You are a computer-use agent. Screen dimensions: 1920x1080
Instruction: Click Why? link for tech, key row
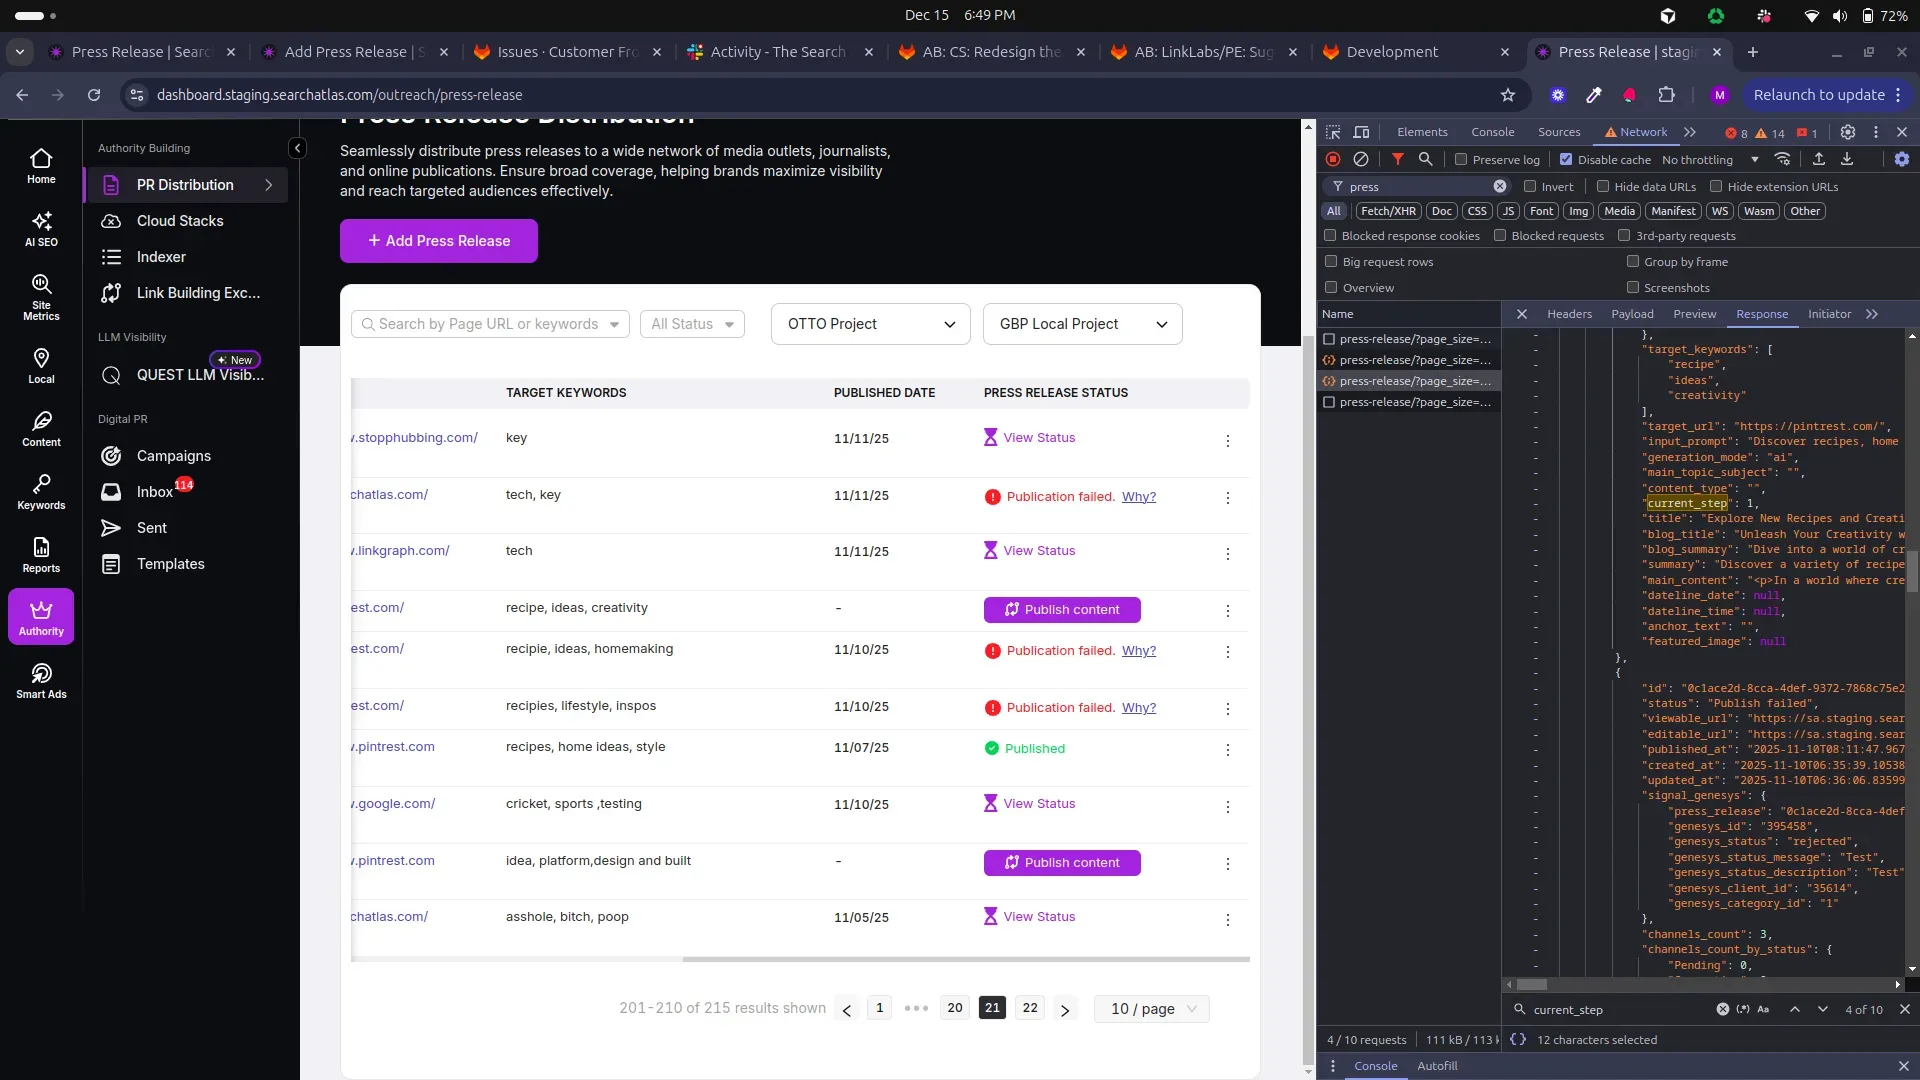pyautogui.click(x=1138, y=497)
